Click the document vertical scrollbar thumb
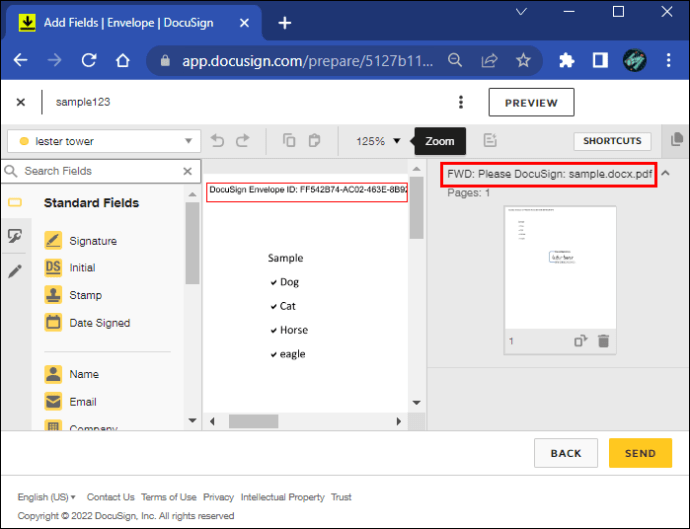Screen dimensions: 690x529 pyautogui.click(x=416, y=208)
